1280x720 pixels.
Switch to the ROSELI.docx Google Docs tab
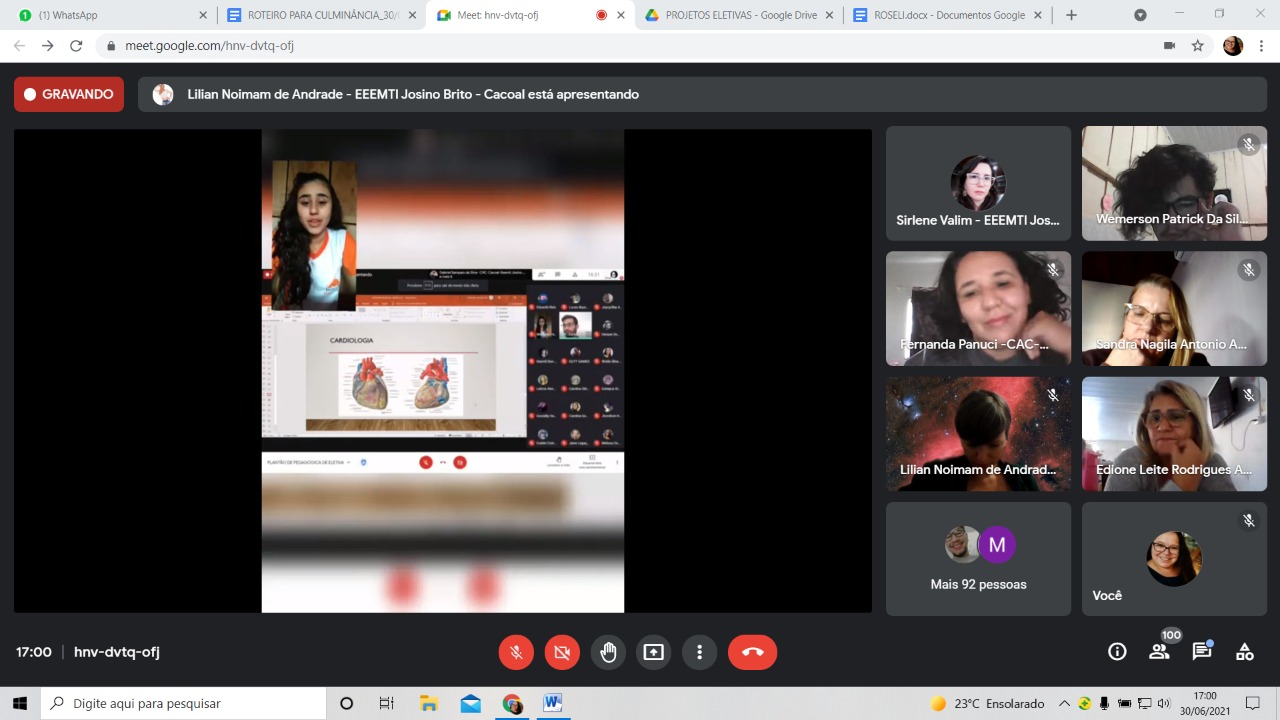pyautogui.click(x=945, y=15)
